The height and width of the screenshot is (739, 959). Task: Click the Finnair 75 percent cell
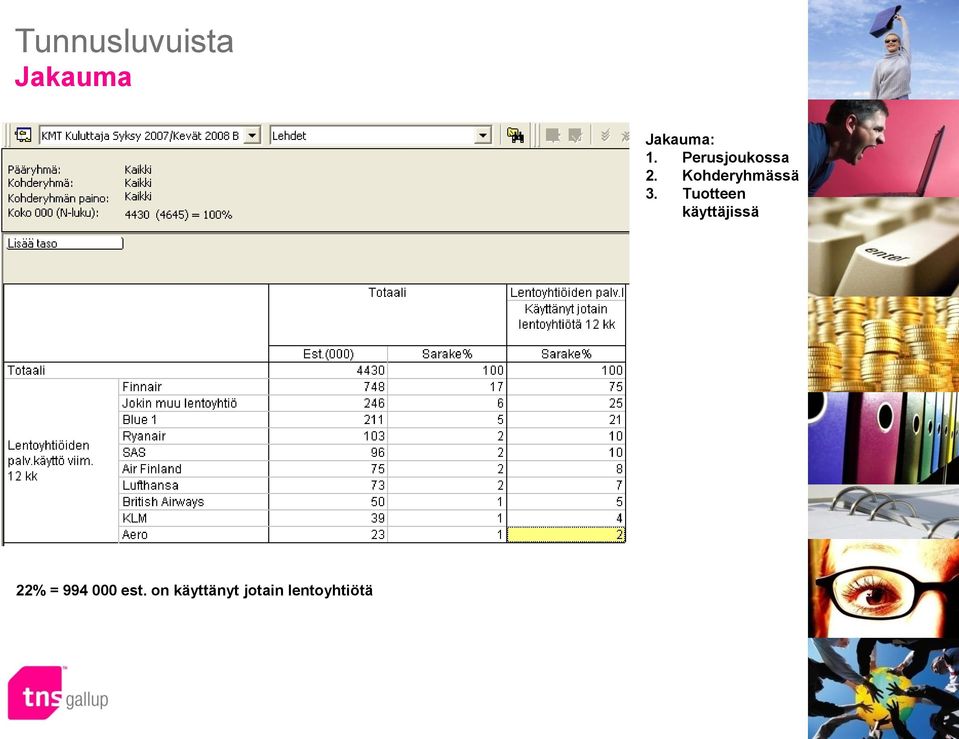tap(566, 387)
